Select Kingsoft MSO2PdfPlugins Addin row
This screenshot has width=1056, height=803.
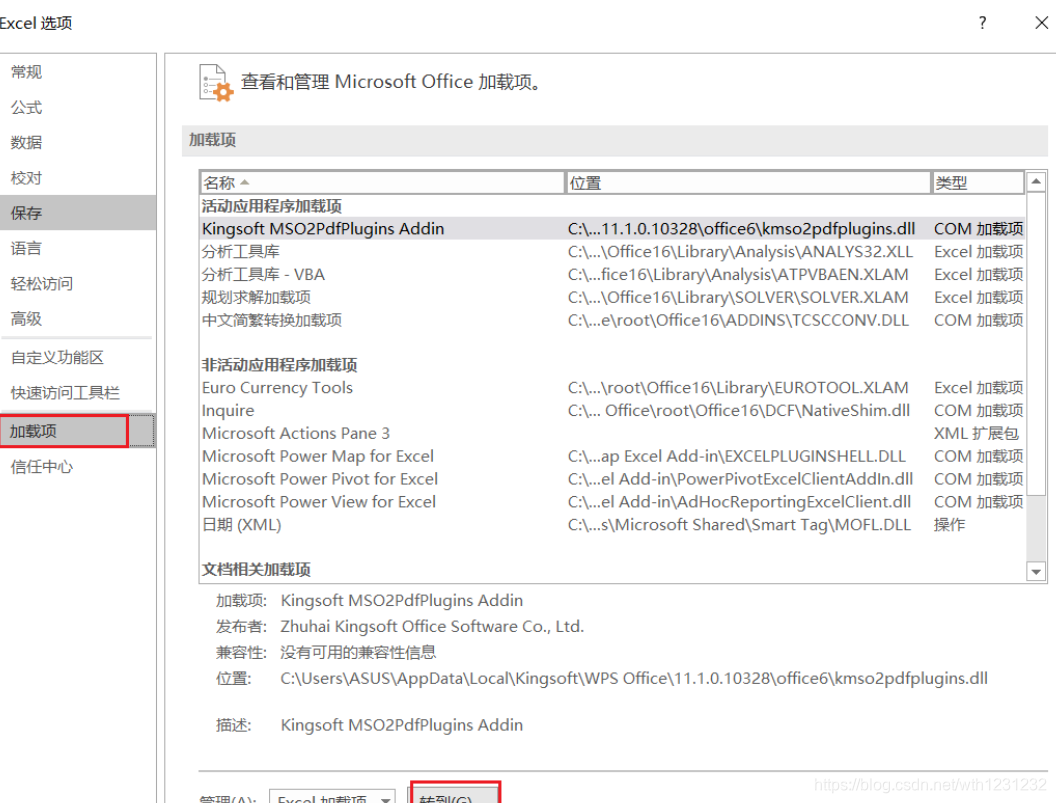click(x=613, y=229)
